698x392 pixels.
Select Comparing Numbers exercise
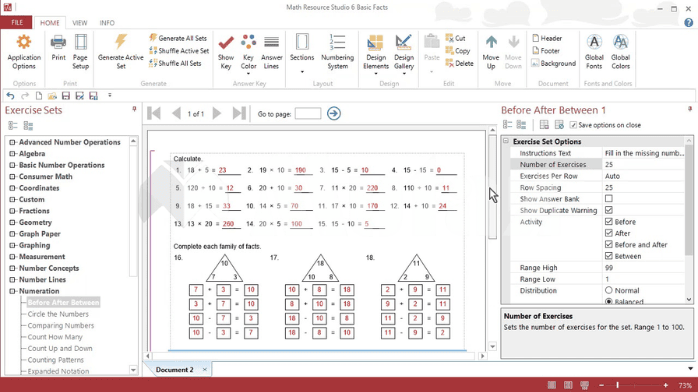pyautogui.click(x=61, y=326)
